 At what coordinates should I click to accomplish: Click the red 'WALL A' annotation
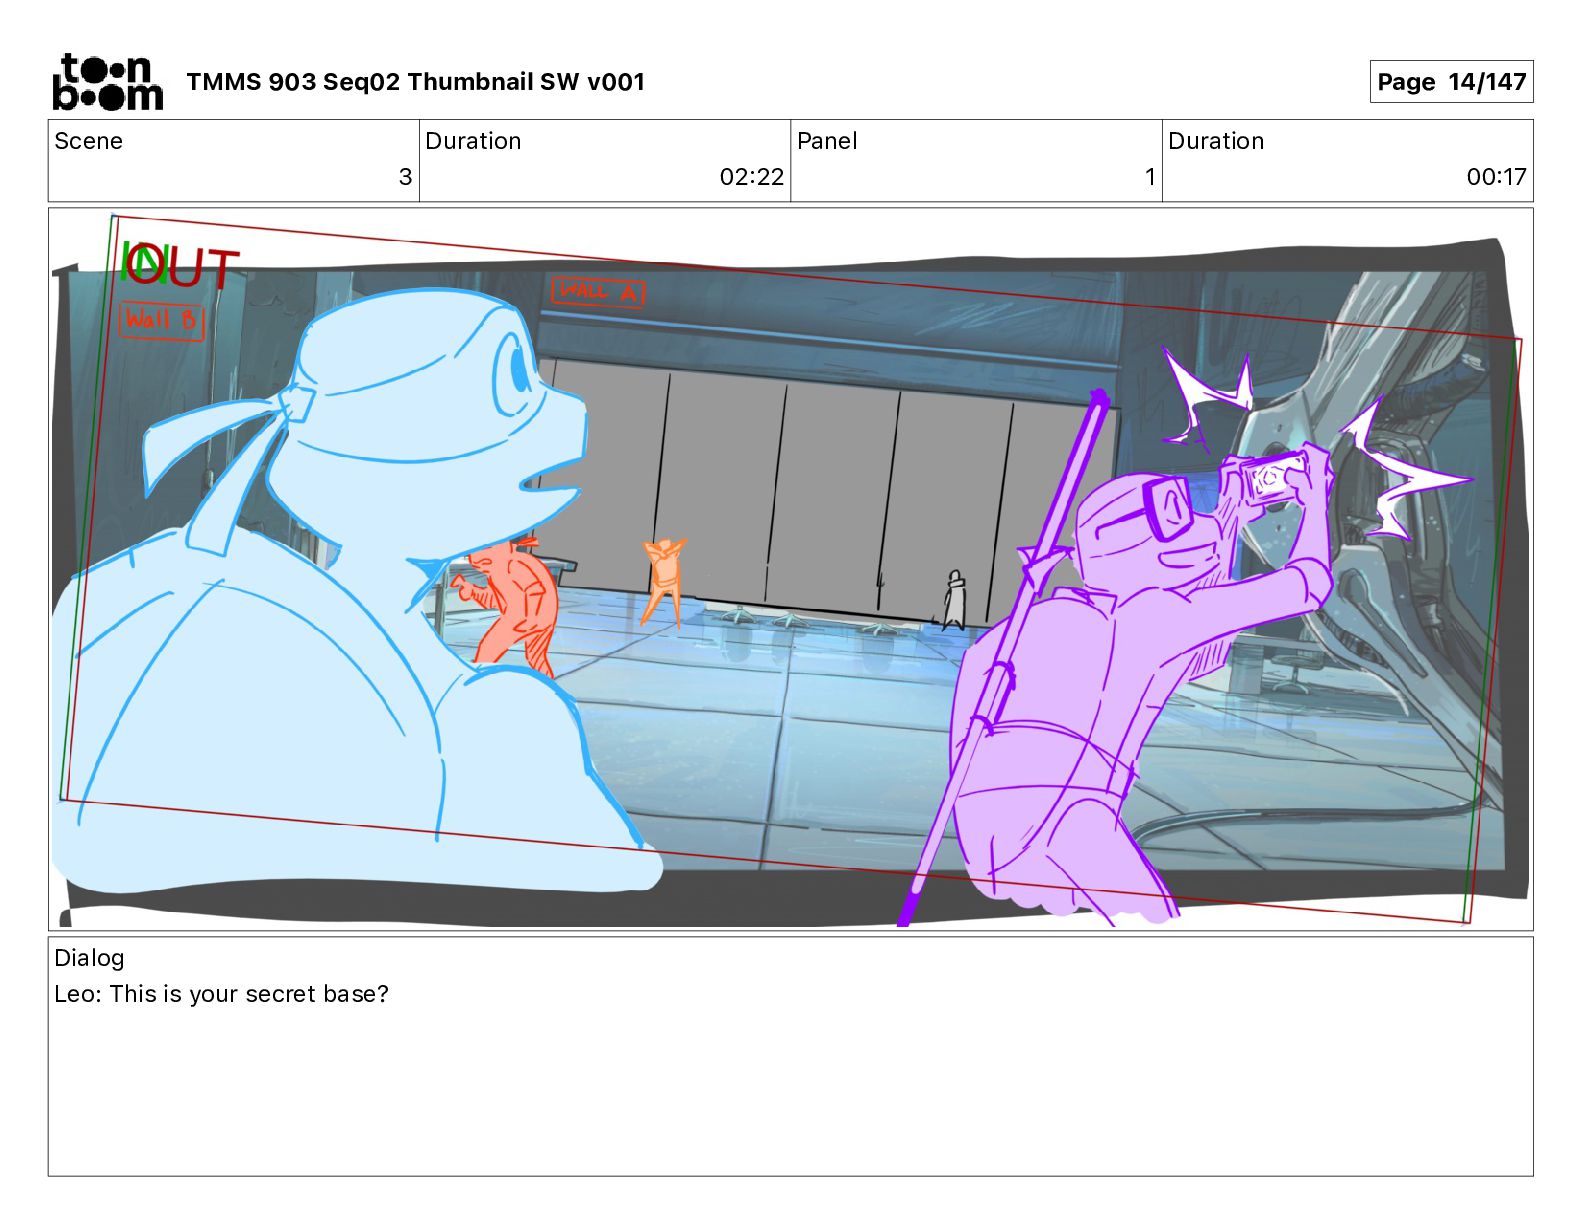[598, 292]
